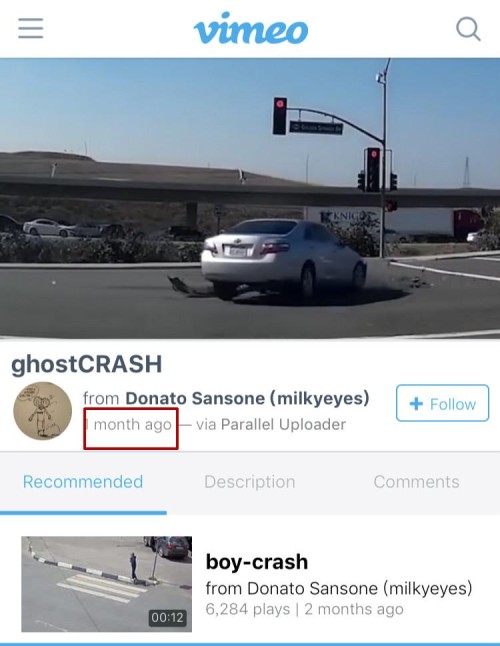
Task: Click the ghostCRASH video title
Action: 86,364
